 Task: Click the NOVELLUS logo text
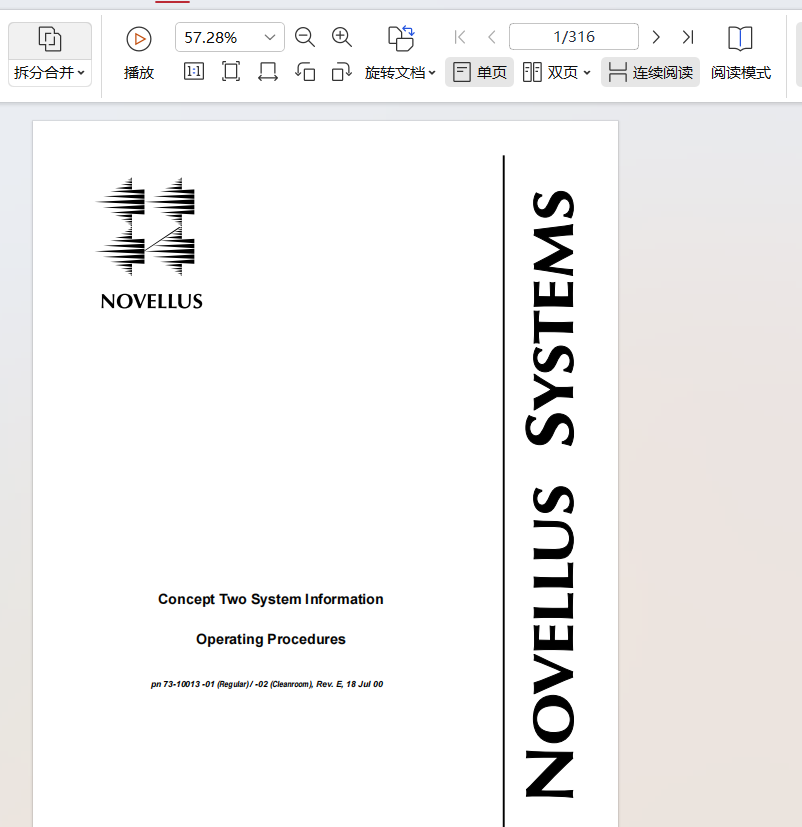[x=151, y=301]
